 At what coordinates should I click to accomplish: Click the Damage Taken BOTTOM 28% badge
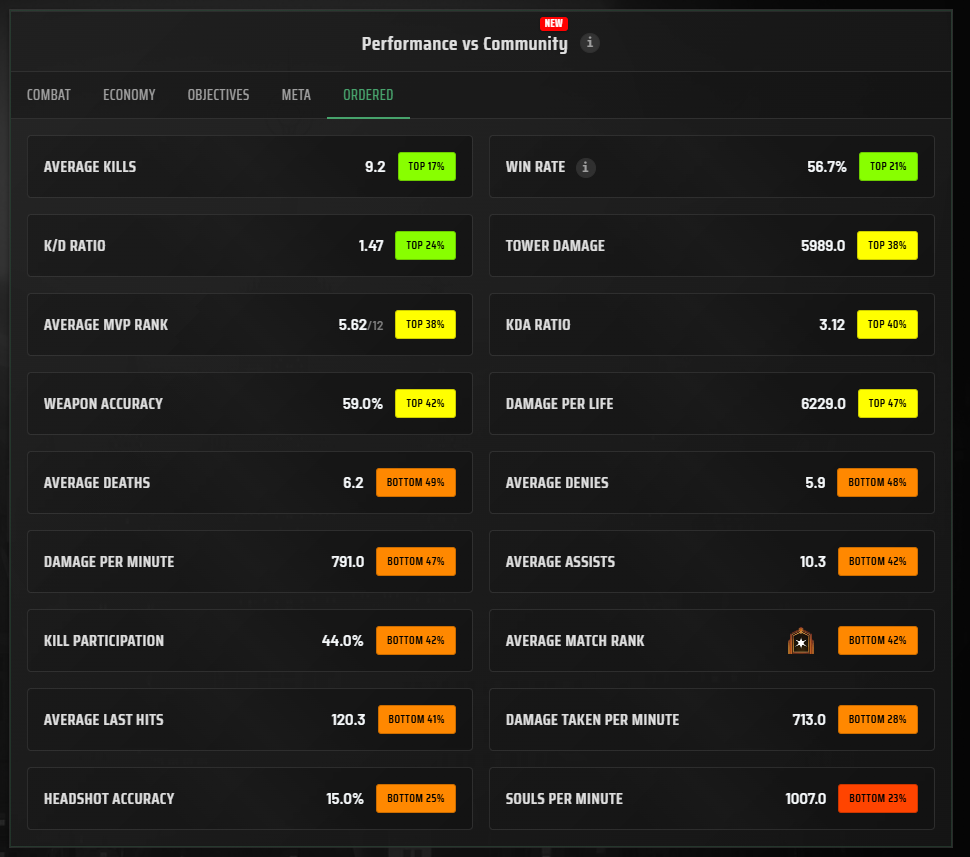click(877, 720)
